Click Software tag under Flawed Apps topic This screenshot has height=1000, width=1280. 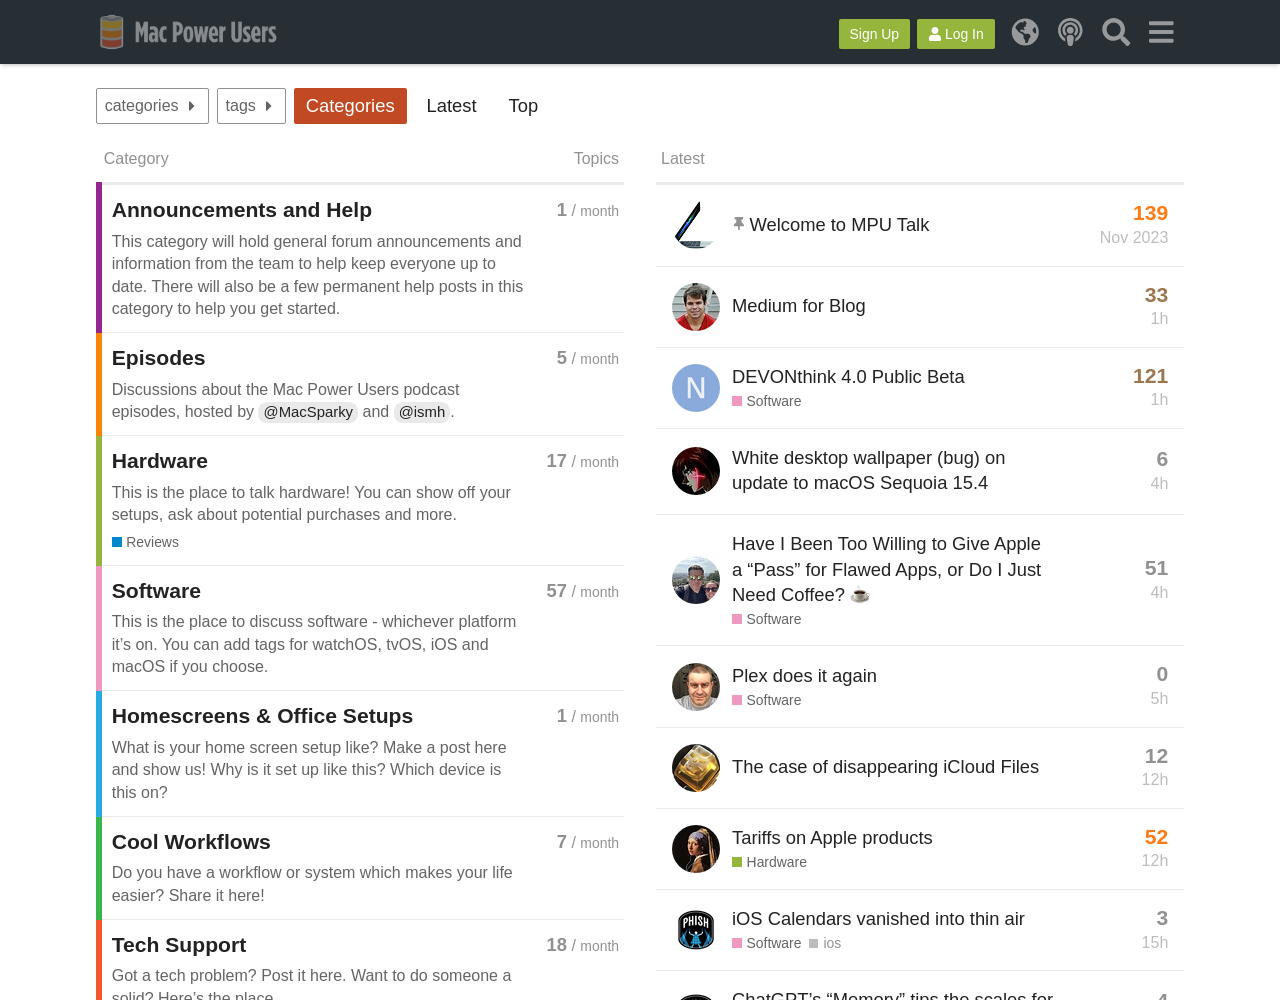coord(767,619)
